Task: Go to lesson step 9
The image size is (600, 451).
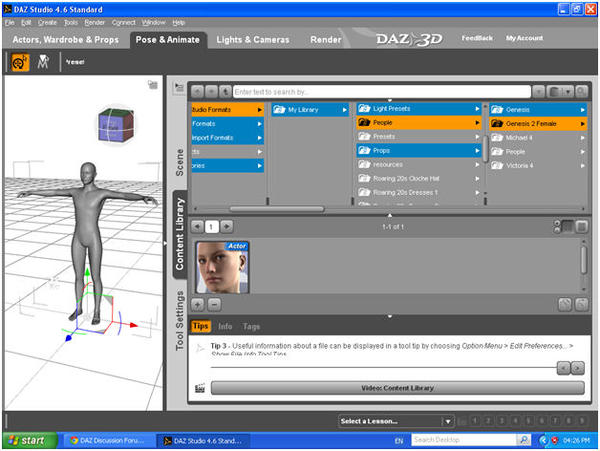Action: tap(582, 421)
